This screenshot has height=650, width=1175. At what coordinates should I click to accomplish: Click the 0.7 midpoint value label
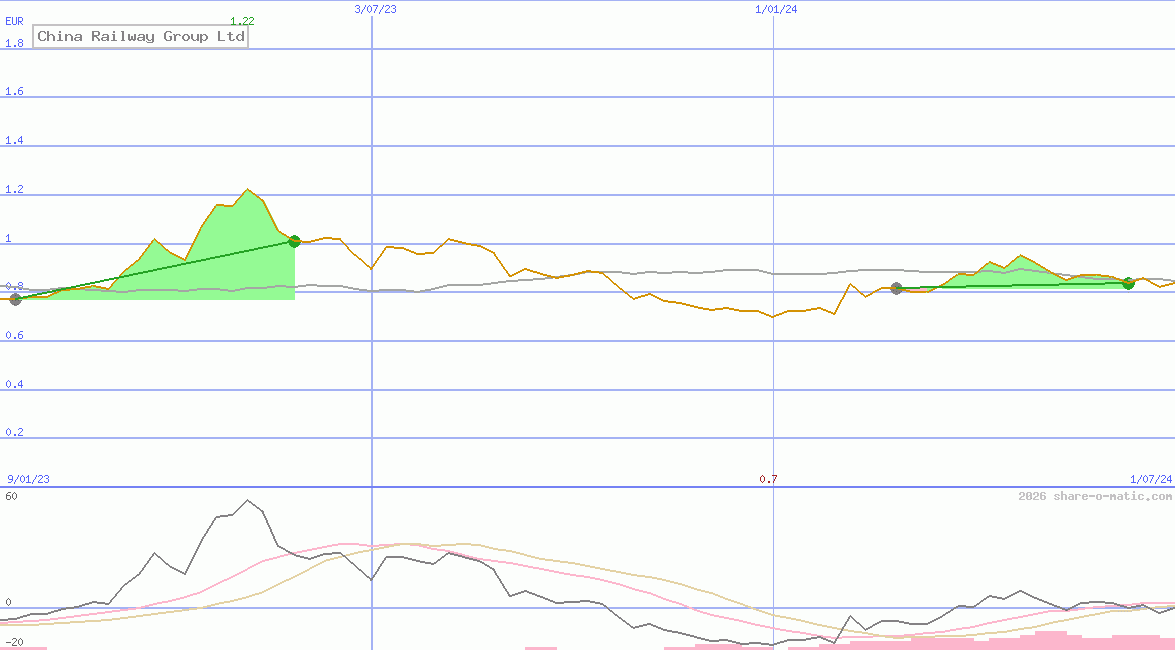769,479
